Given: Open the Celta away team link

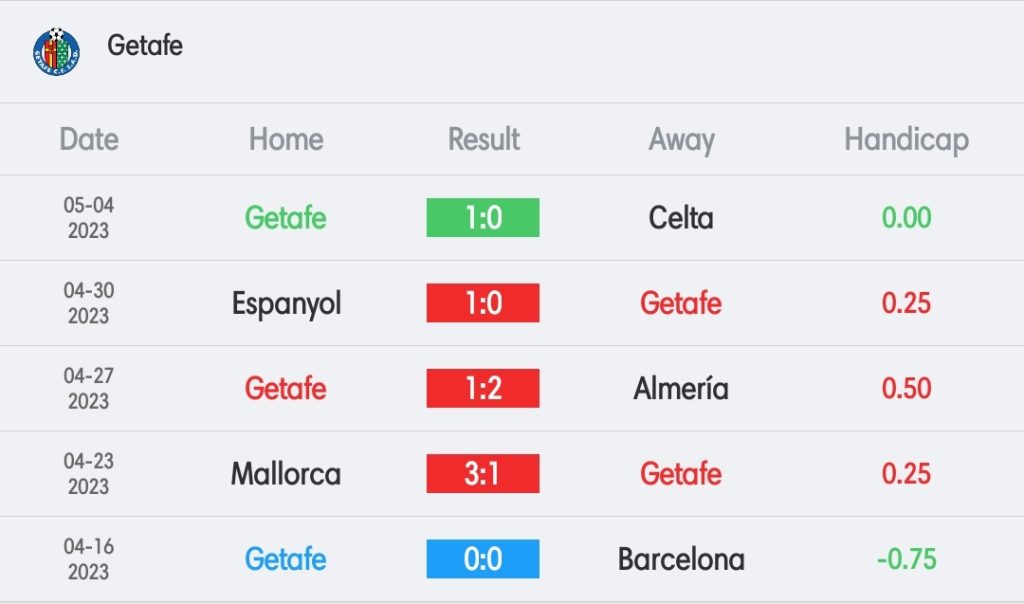Looking at the screenshot, I should 680,217.
